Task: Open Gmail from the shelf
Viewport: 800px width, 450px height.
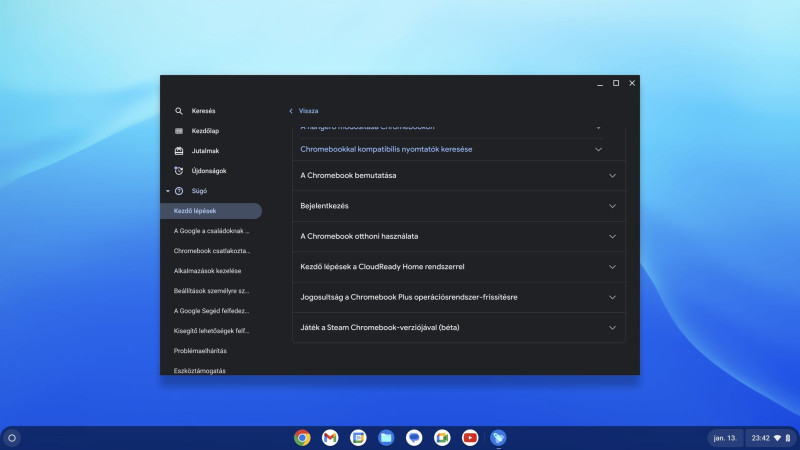Action: coord(330,438)
